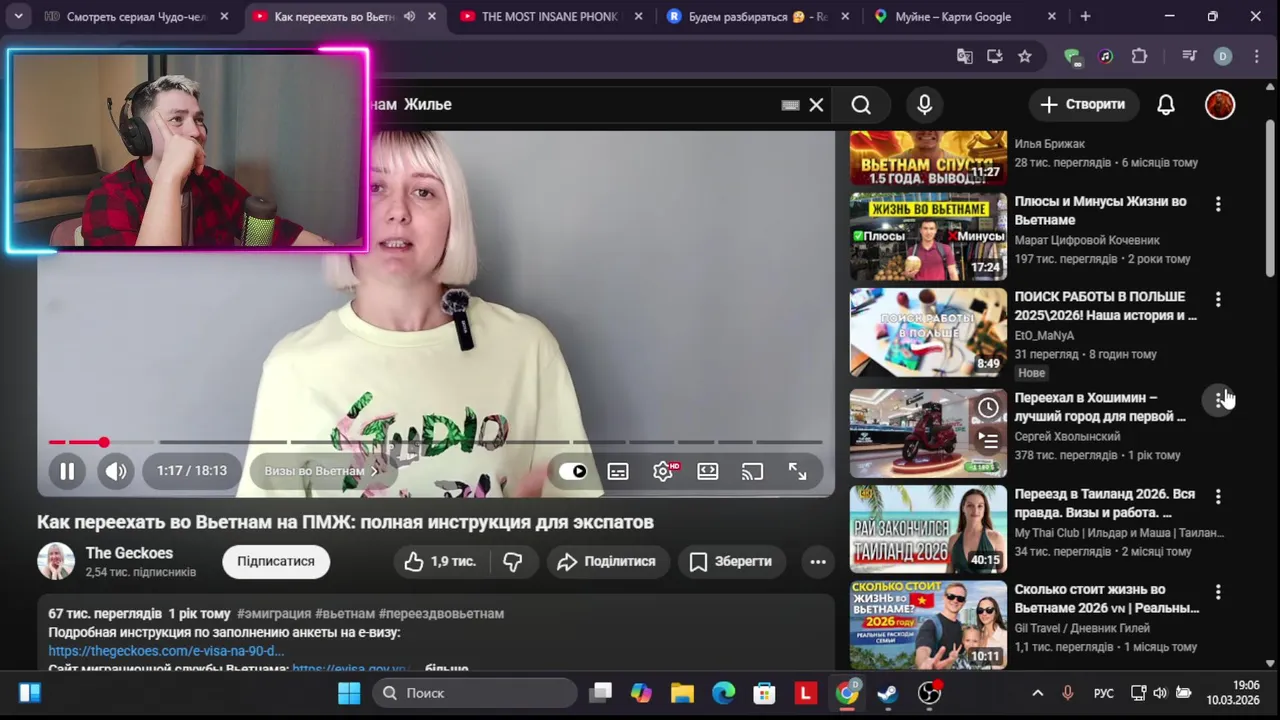
Task: Open Steam from the taskbar
Action: click(x=887, y=693)
